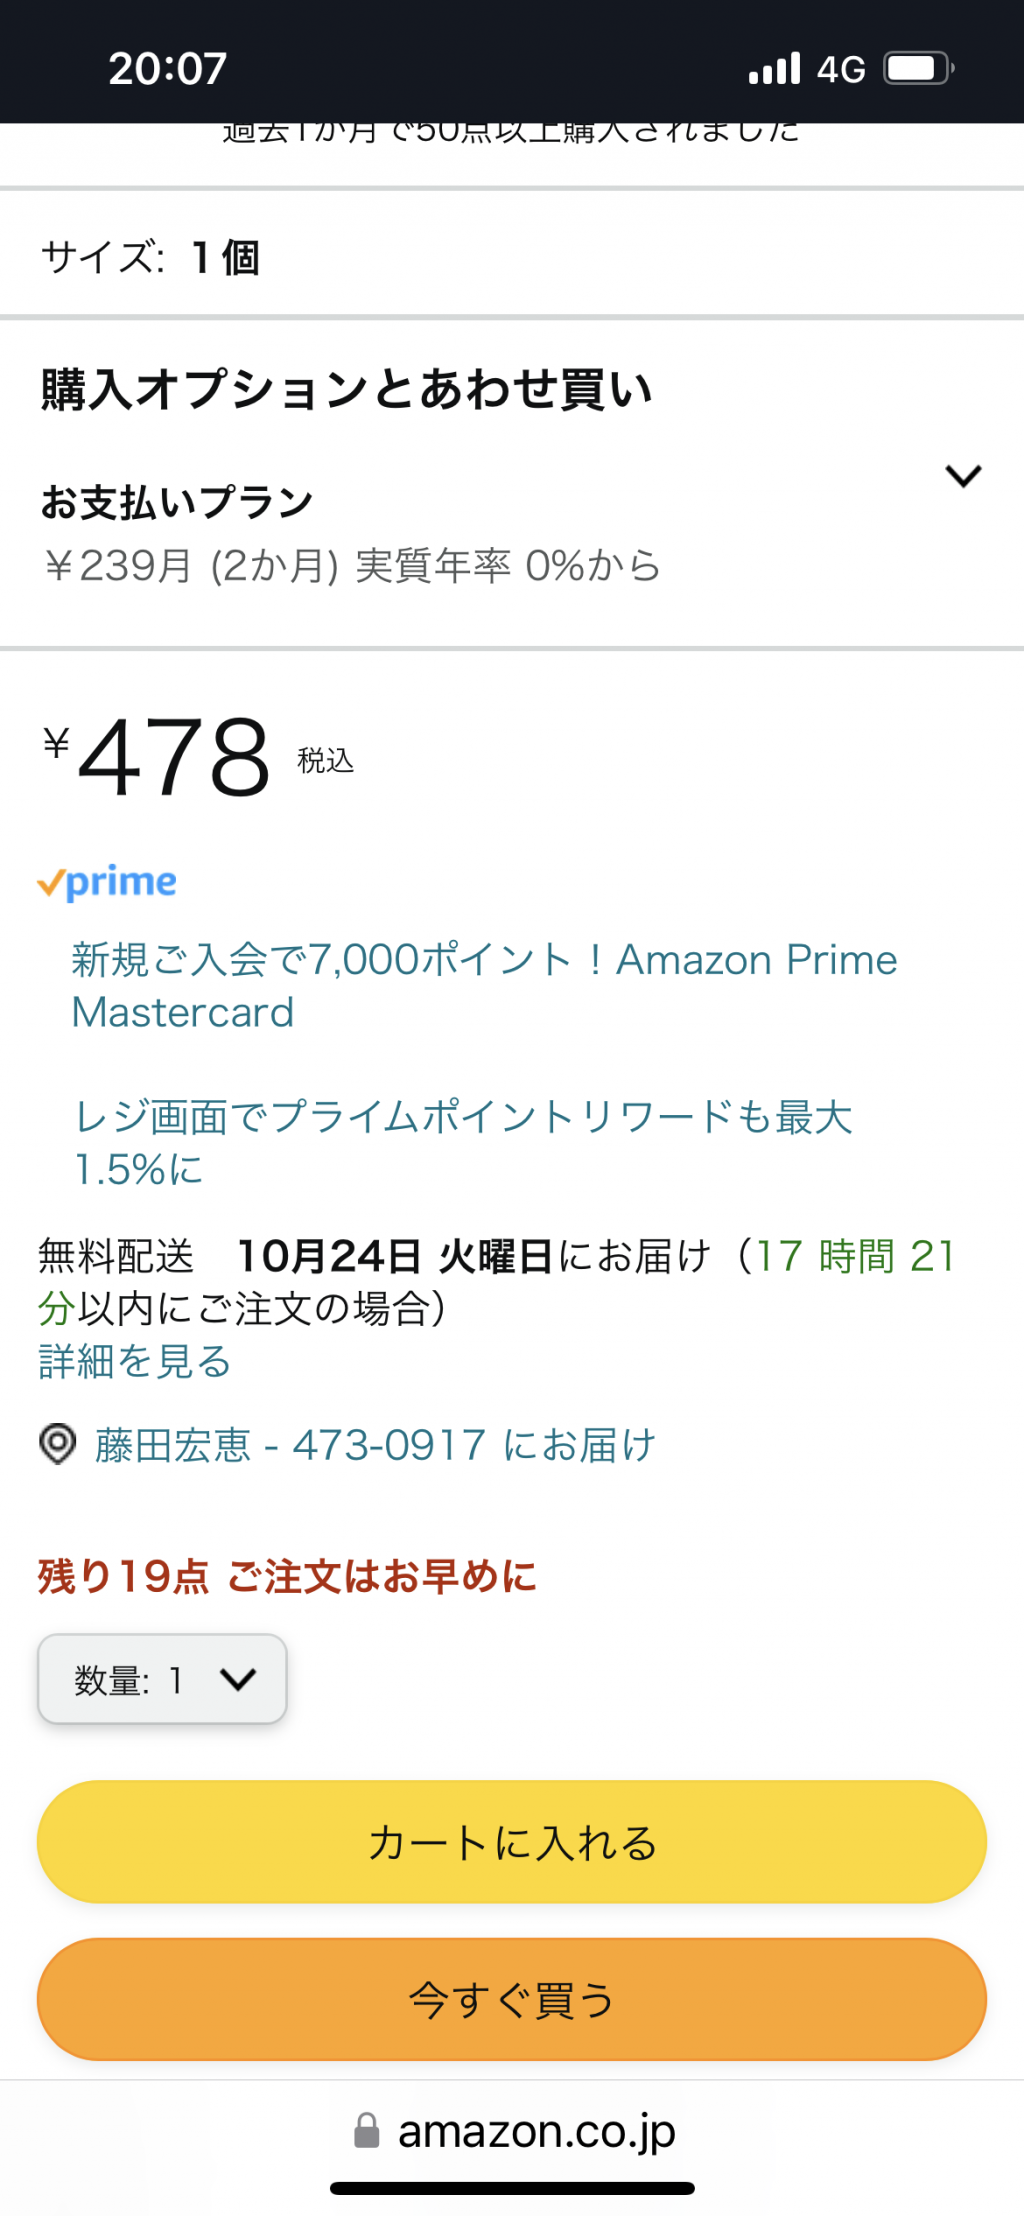This screenshot has width=1024, height=2216.
Task: Tap the お支払いプラン monthly payment text
Action: (351, 565)
